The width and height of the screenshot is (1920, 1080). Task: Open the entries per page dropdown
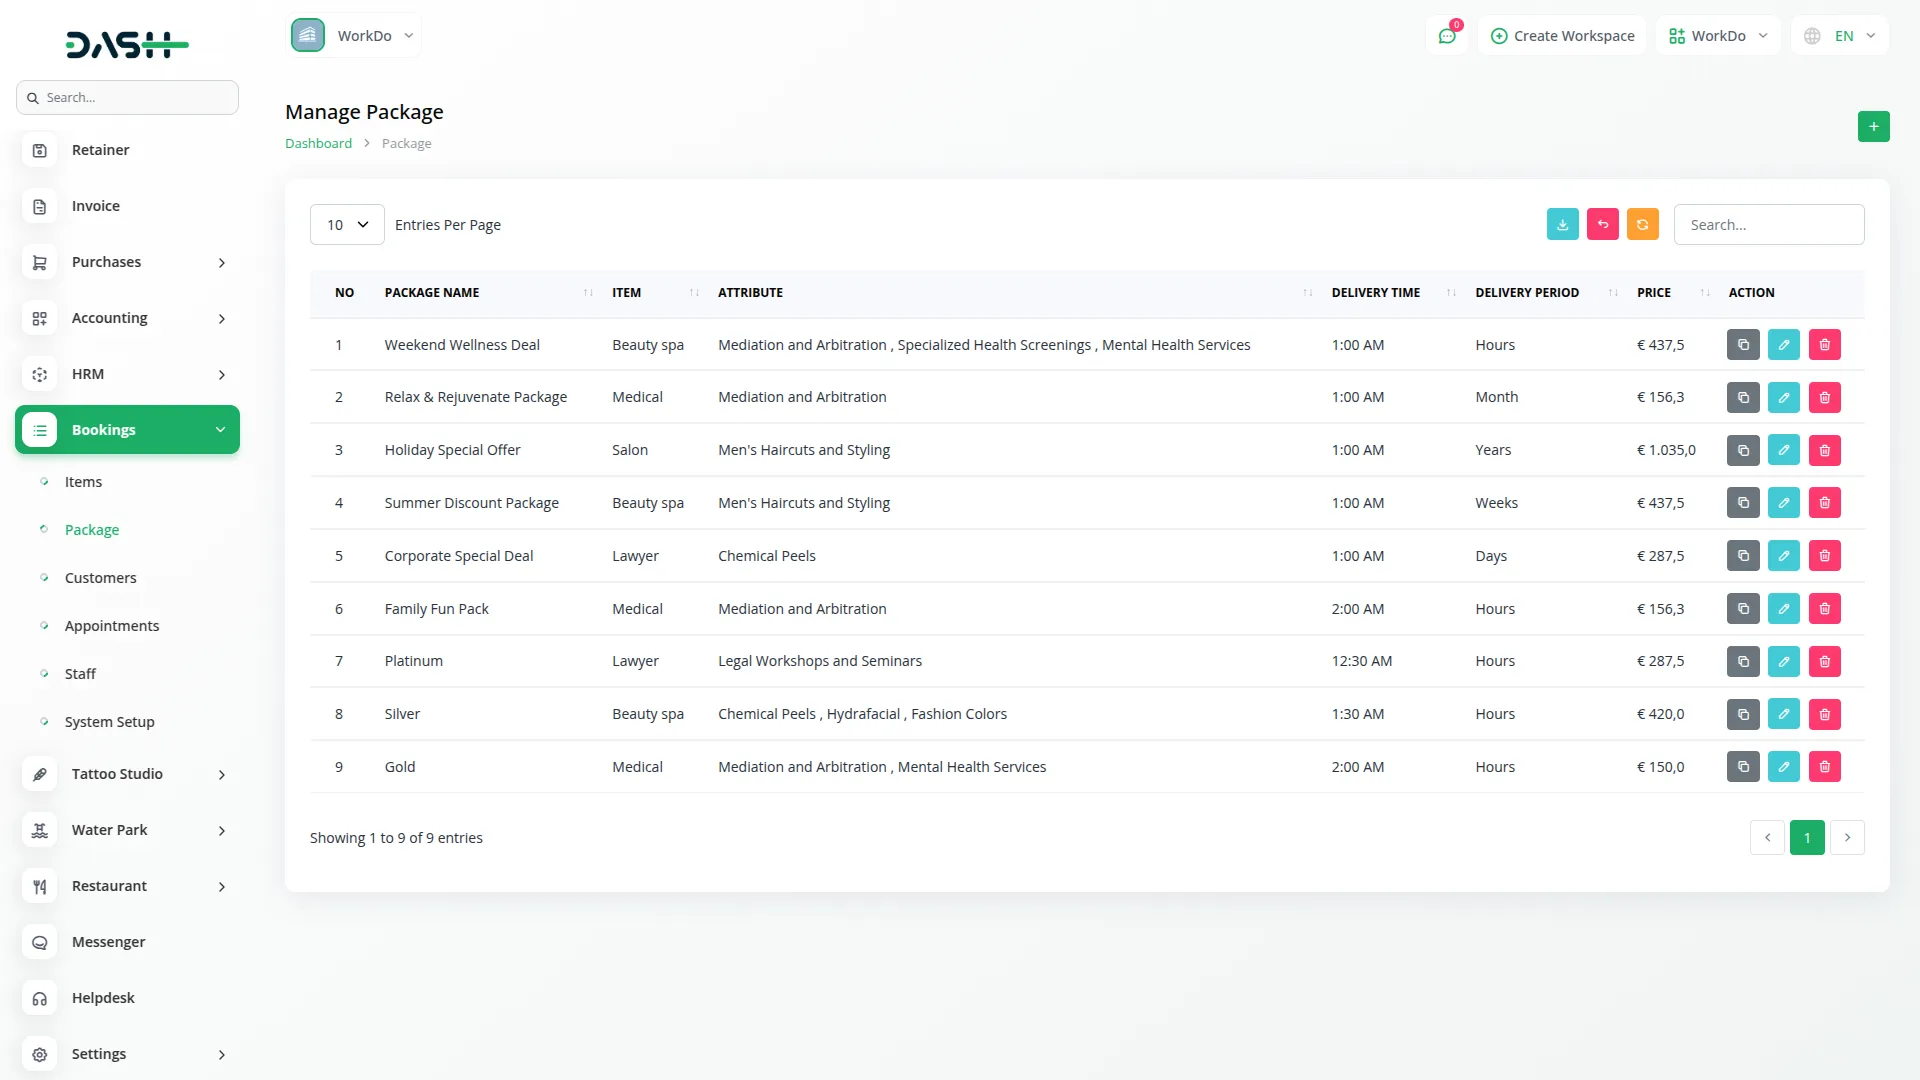coord(347,225)
